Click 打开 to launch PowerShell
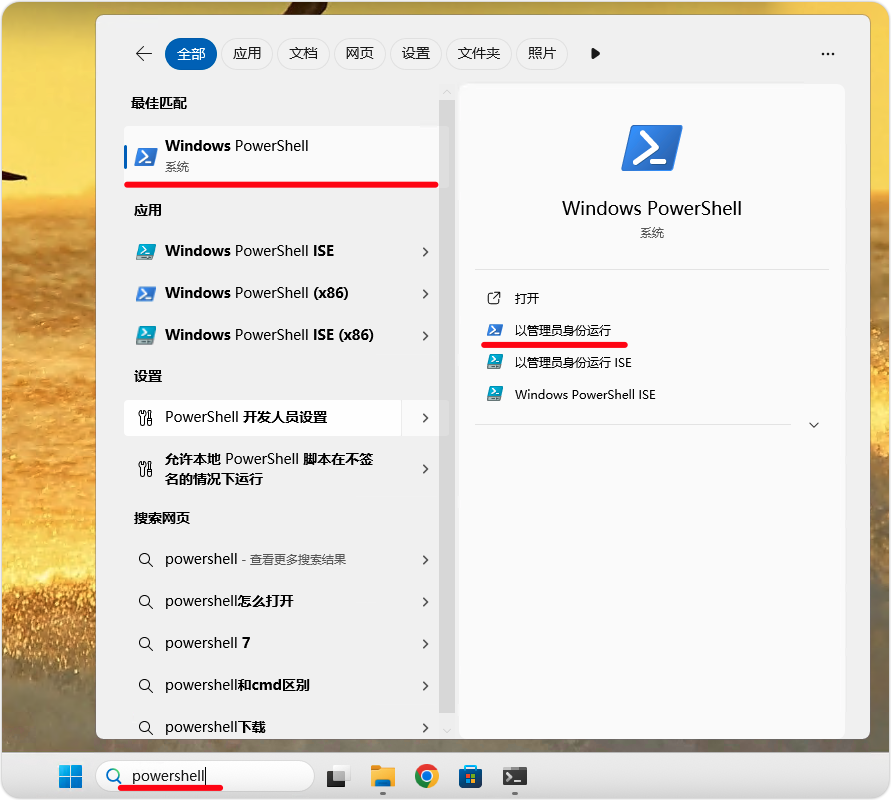This screenshot has width=891, height=800. pos(527,298)
